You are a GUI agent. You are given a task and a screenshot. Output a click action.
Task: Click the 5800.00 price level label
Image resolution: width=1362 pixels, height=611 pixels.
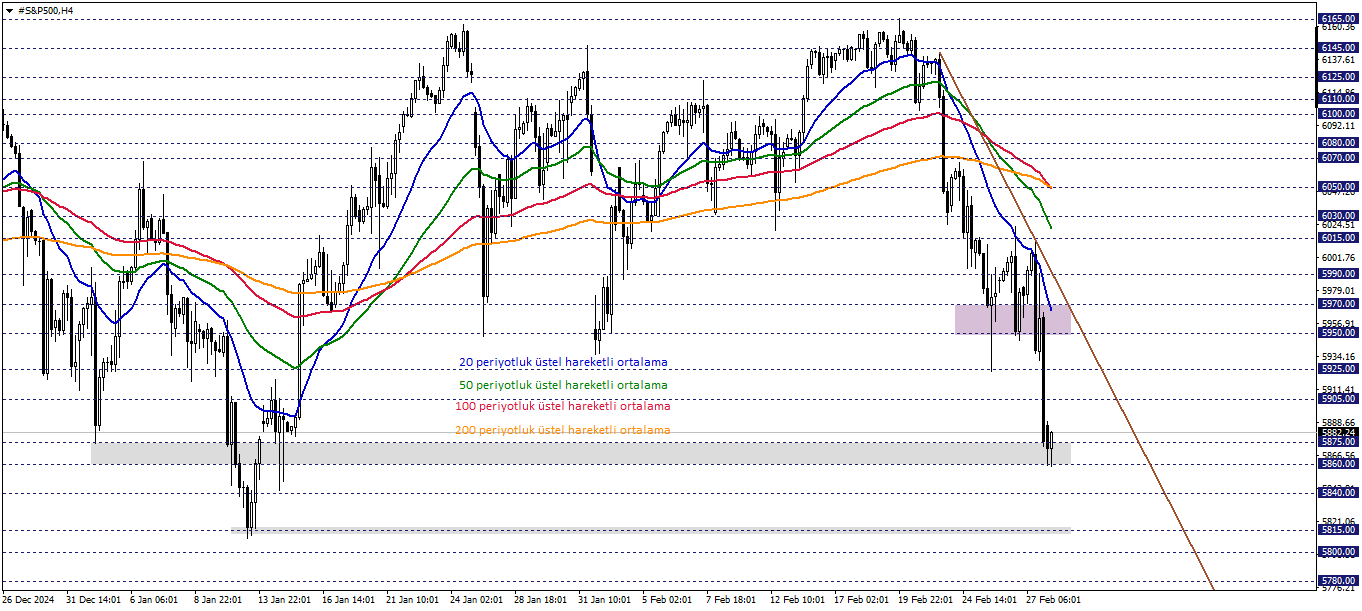(1338, 552)
